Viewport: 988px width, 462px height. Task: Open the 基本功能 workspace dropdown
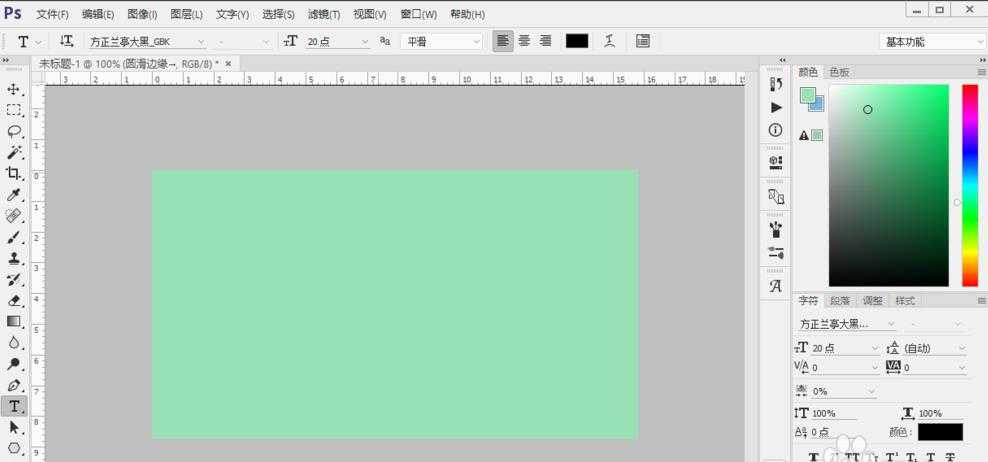tap(933, 42)
